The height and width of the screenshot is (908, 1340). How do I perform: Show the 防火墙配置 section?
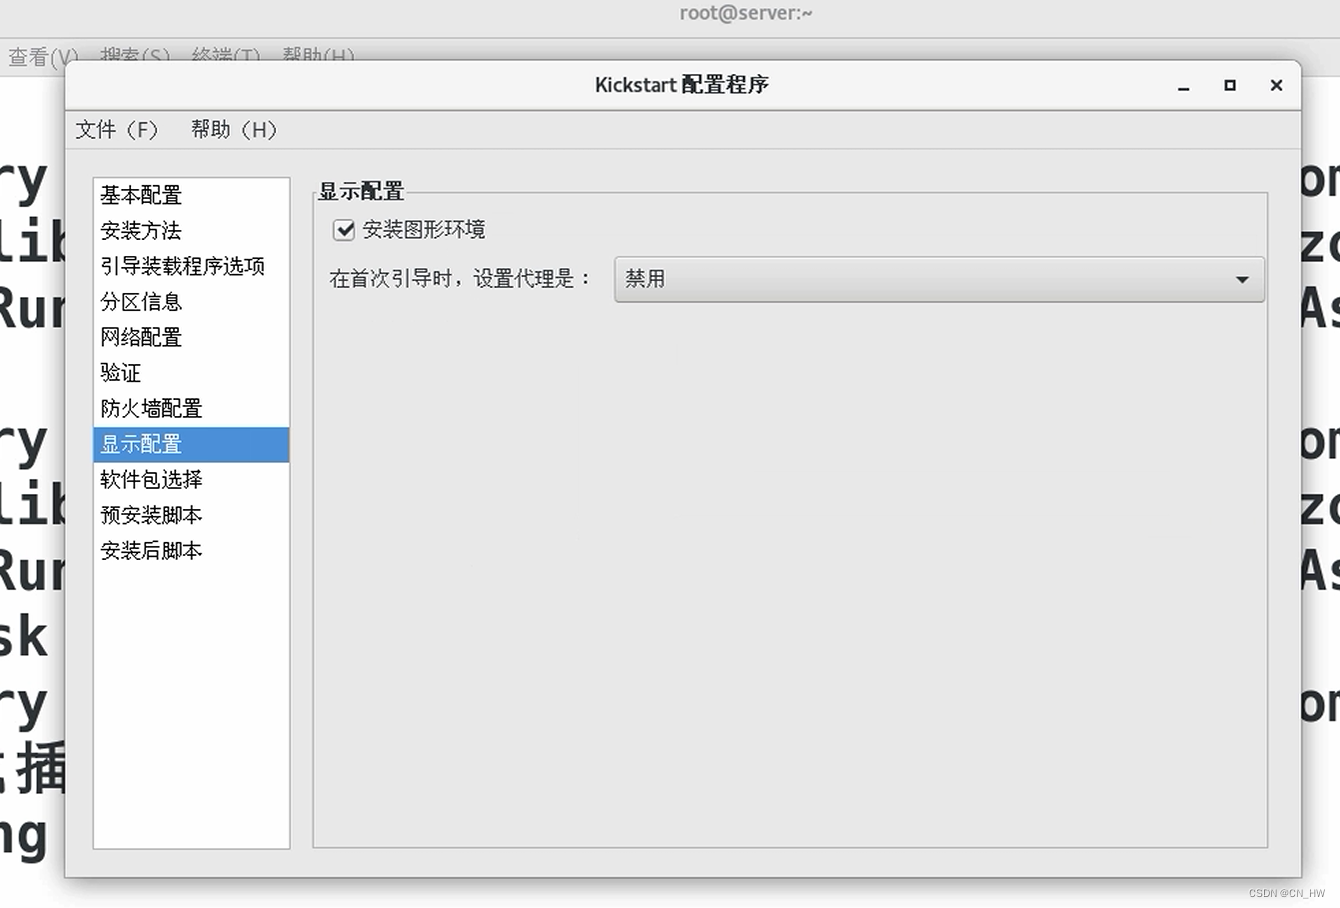[x=191, y=408]
